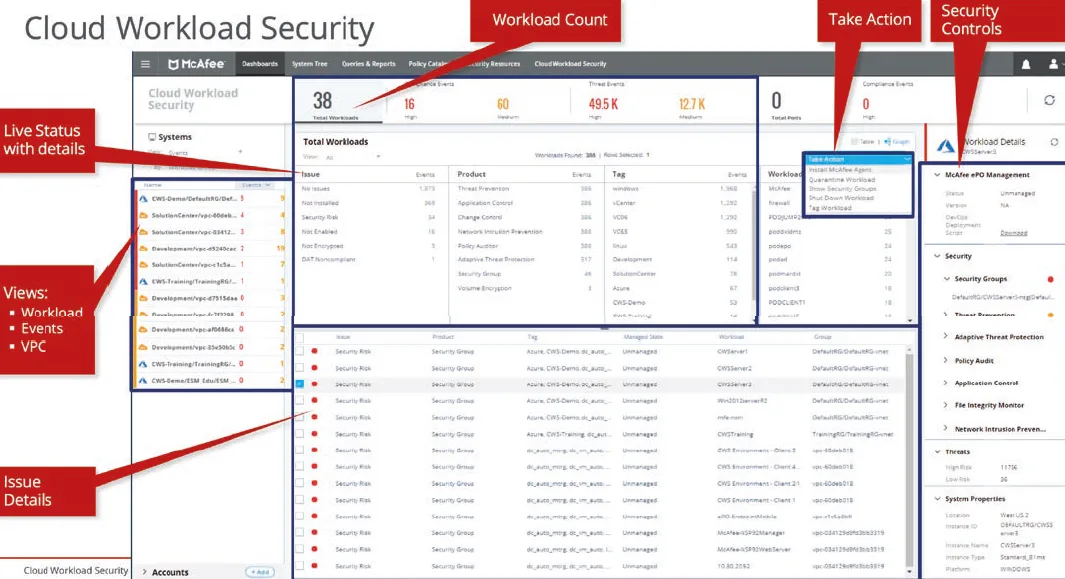Click red status dot next to Security Groups
Image resolution: width=1065 pixels, height=579 pixels.
click(x=1051, y=279)
